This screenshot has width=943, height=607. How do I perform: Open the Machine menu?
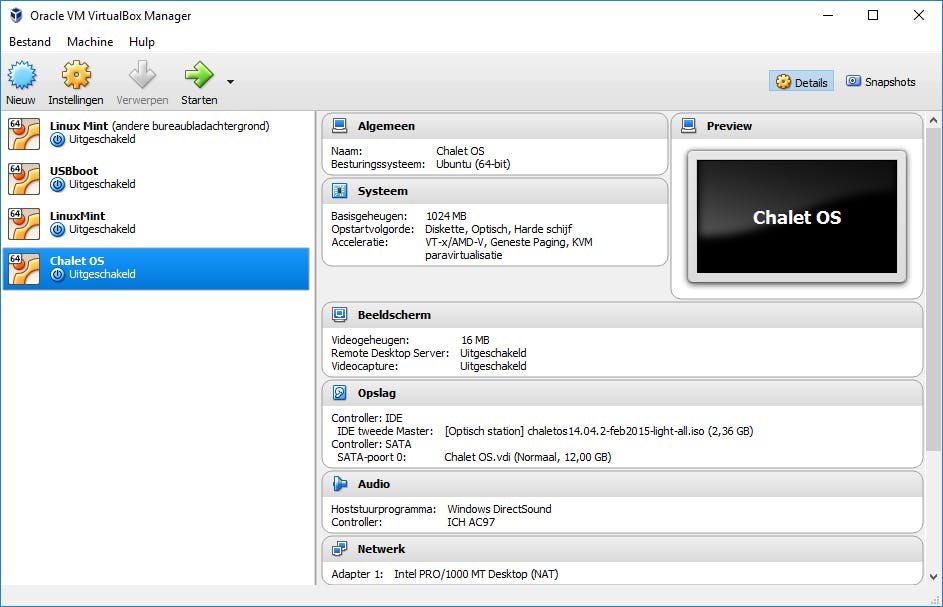pos(90,42)
